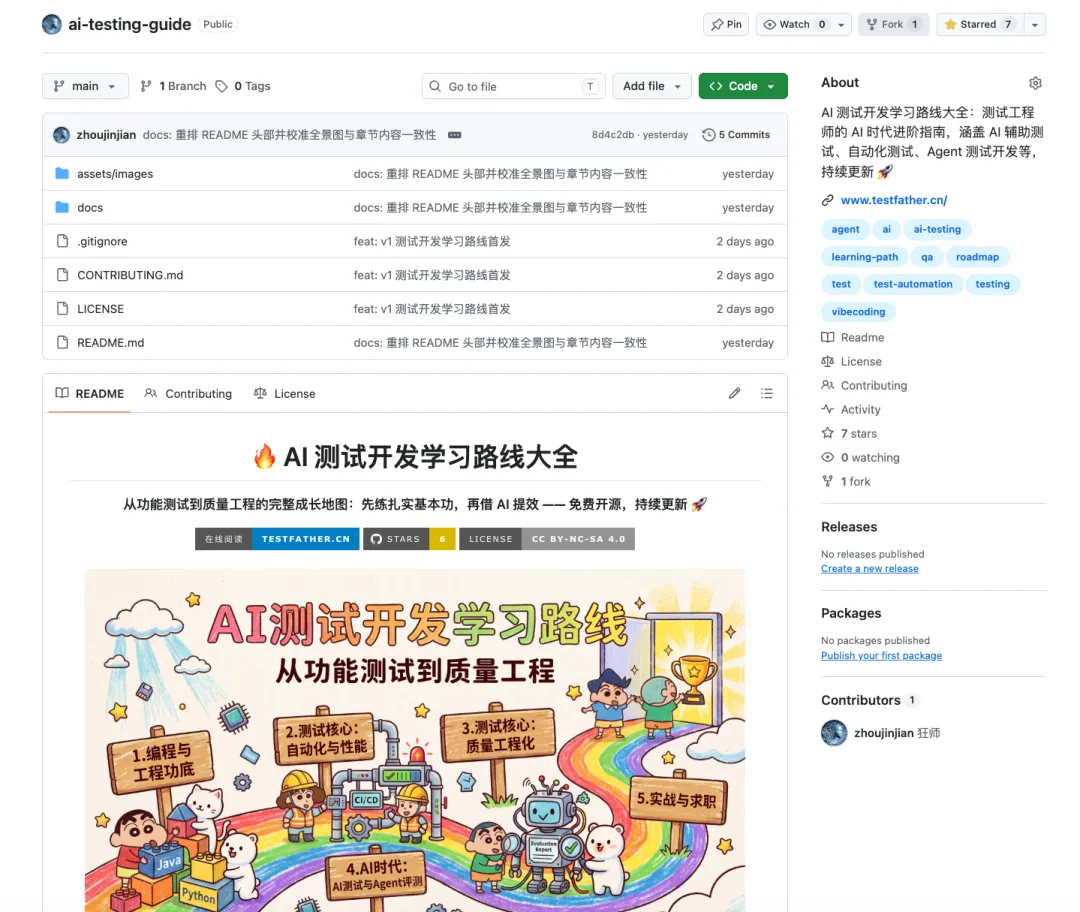1080x912 pixels.
Task: Click the Contributing link in About sidebar
Action: (x=873, y=386)
